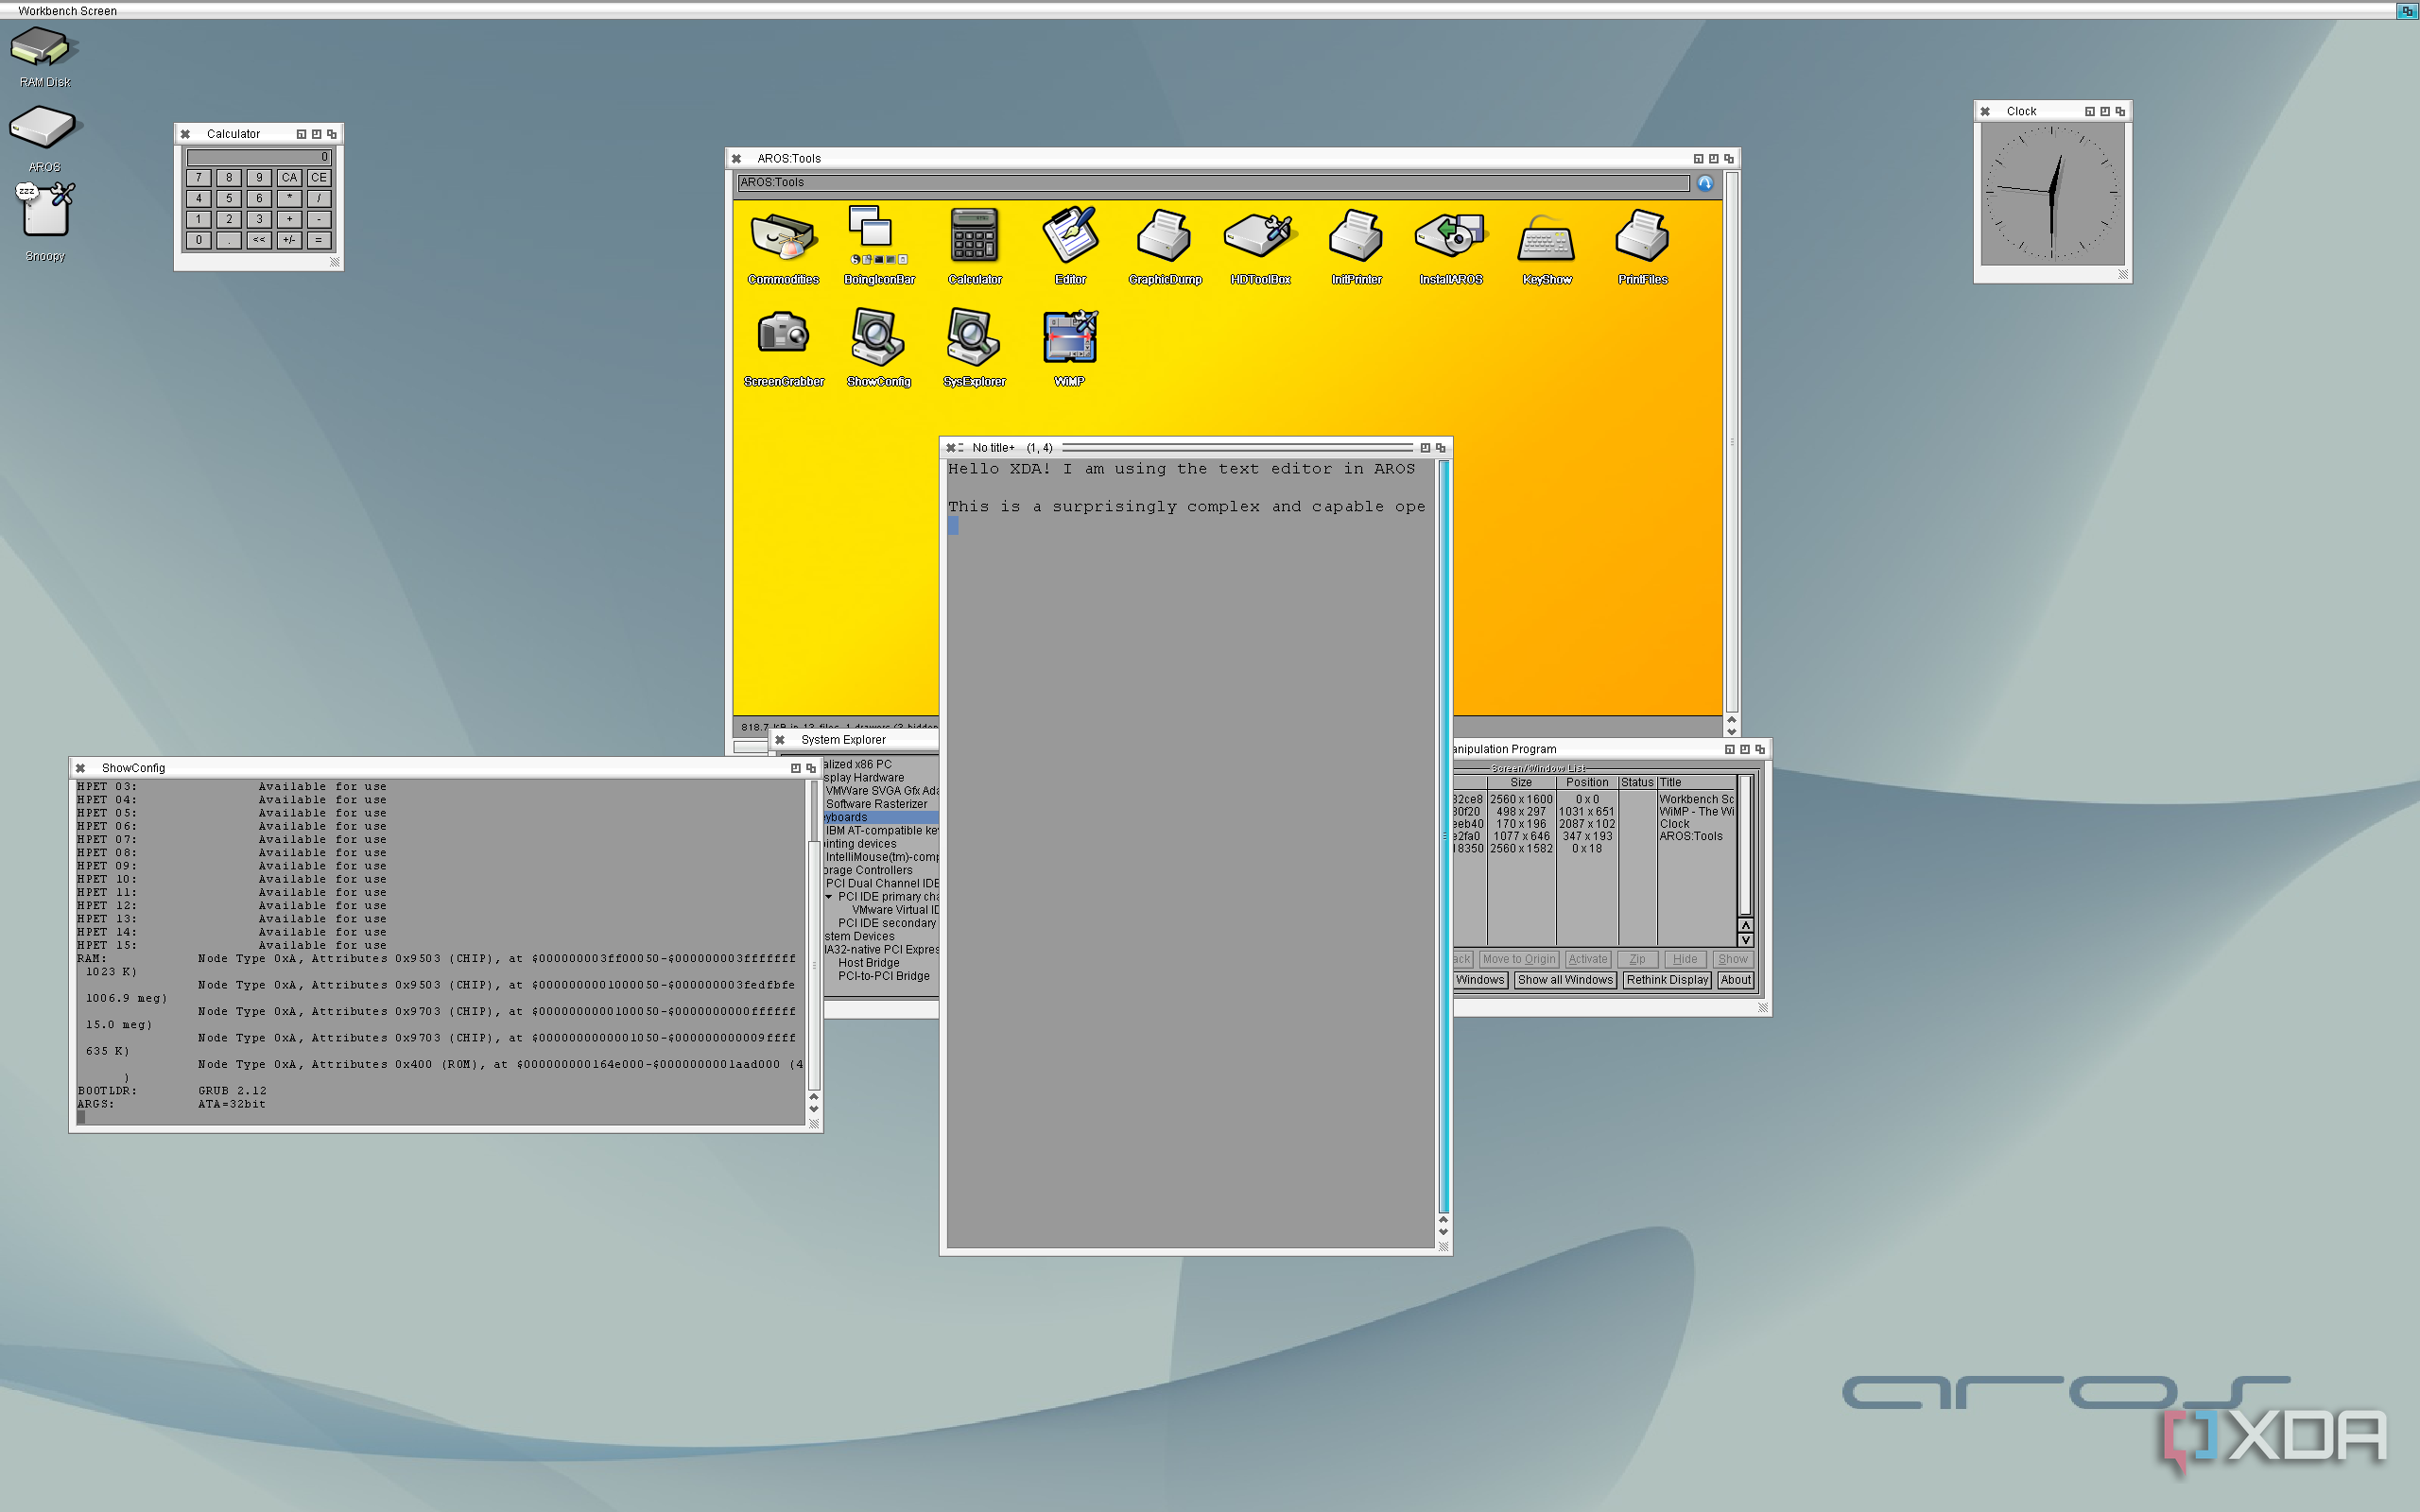Click the Rethink Display button in WiMP
Viewport: 2420px width, 1512px height.
point(1667,980)
